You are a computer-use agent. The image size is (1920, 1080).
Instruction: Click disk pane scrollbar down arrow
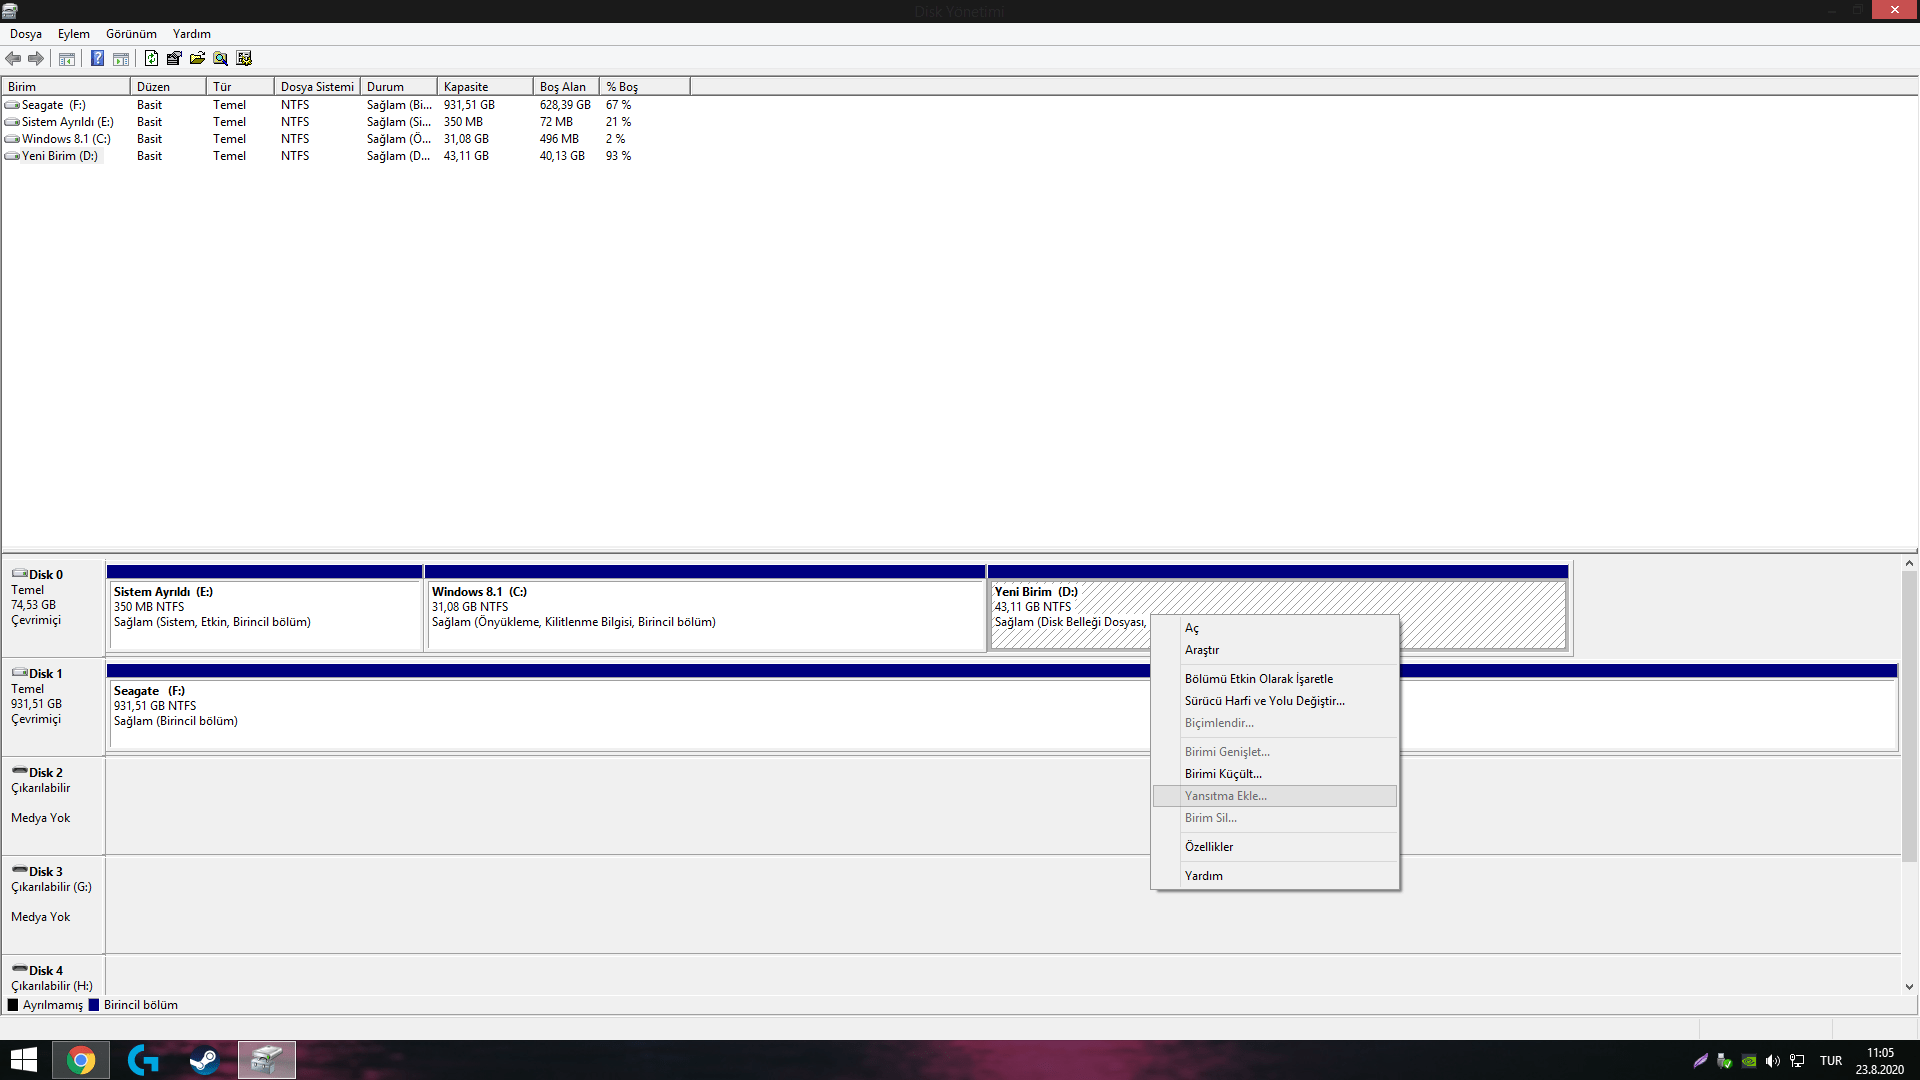1909,986
